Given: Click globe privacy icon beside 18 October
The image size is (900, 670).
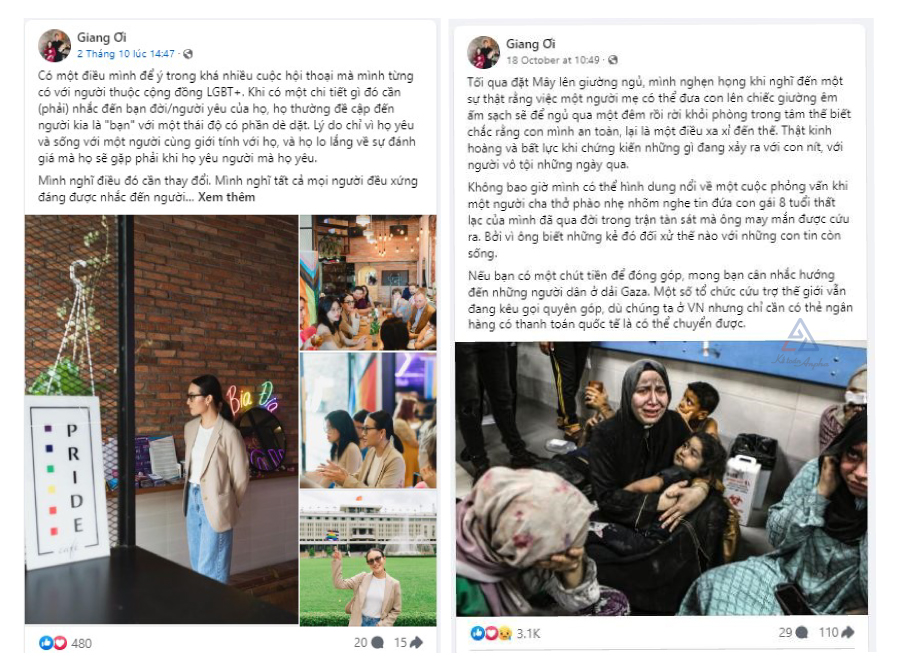Looking at the screenshot, I should coord(613,60).
